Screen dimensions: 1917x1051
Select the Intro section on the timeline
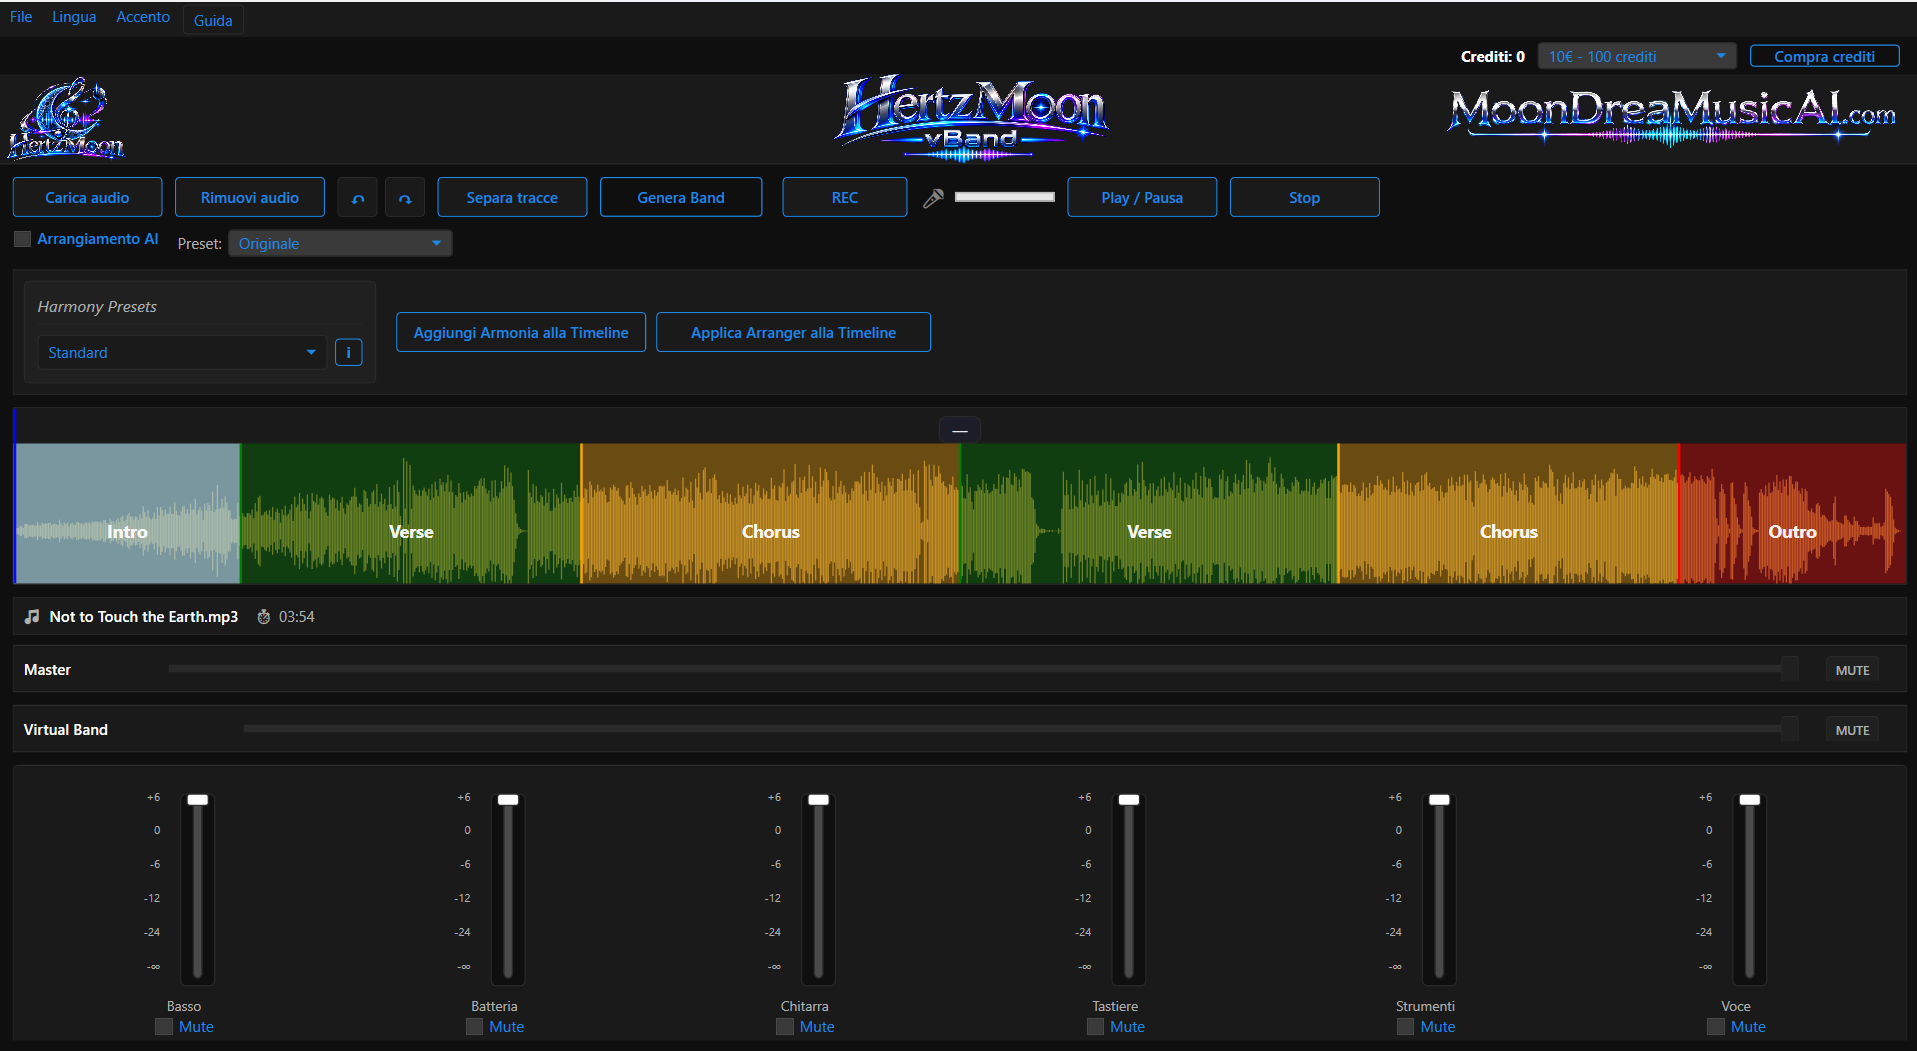pos(128,514)
